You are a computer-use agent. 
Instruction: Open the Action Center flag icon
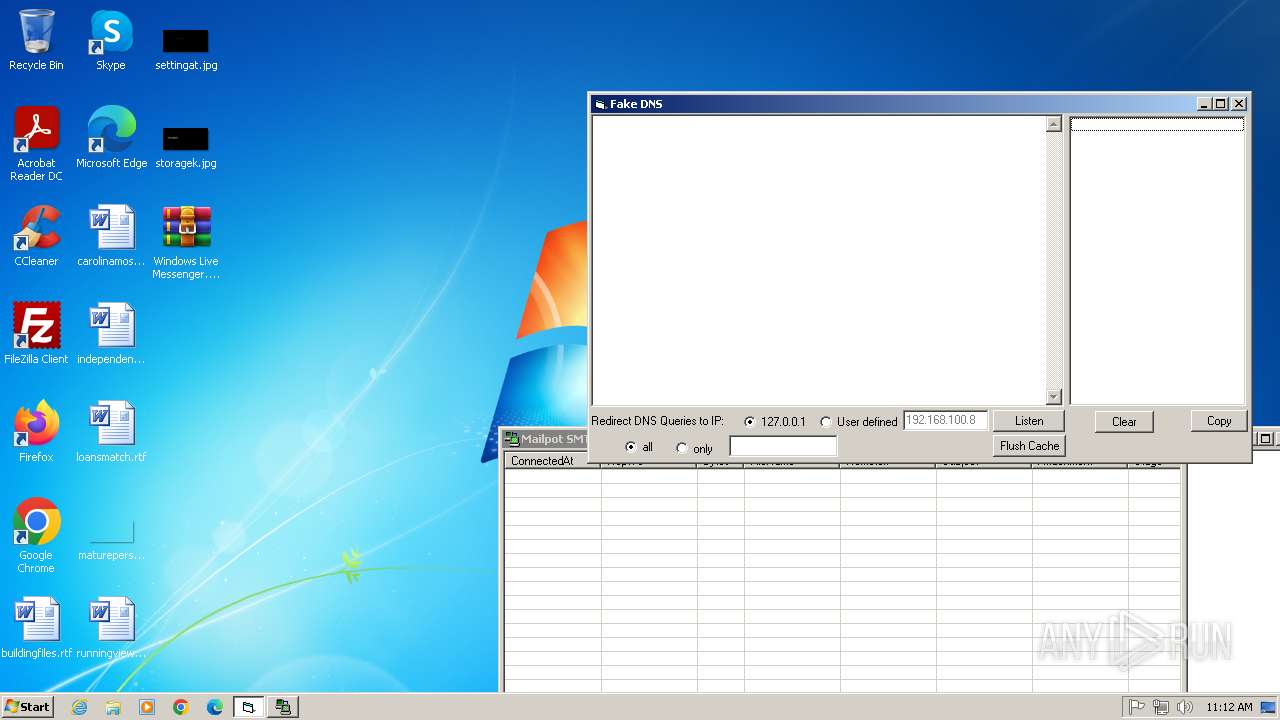point(1137,707)
